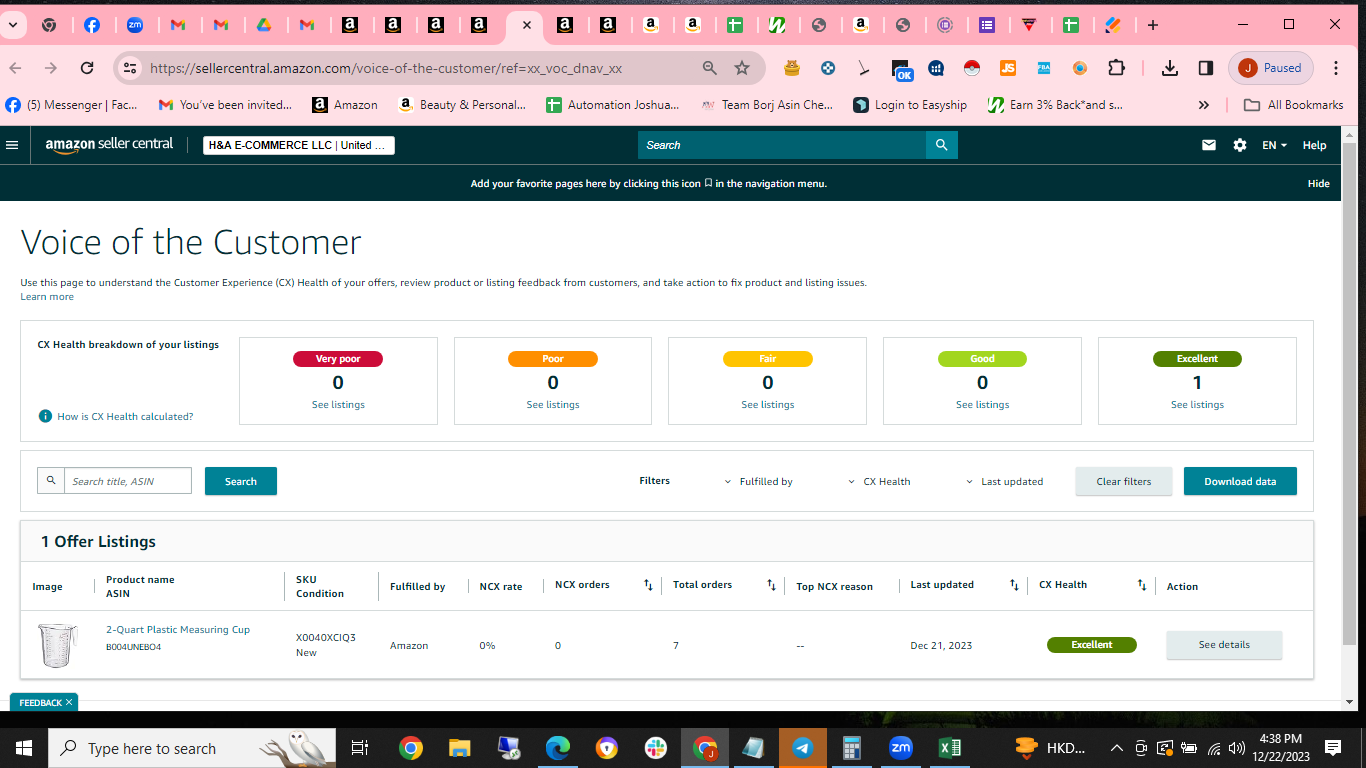This screenshot has height=768, width=1366.
Task: Click See listings under Very poor
Action: point(338,405)
